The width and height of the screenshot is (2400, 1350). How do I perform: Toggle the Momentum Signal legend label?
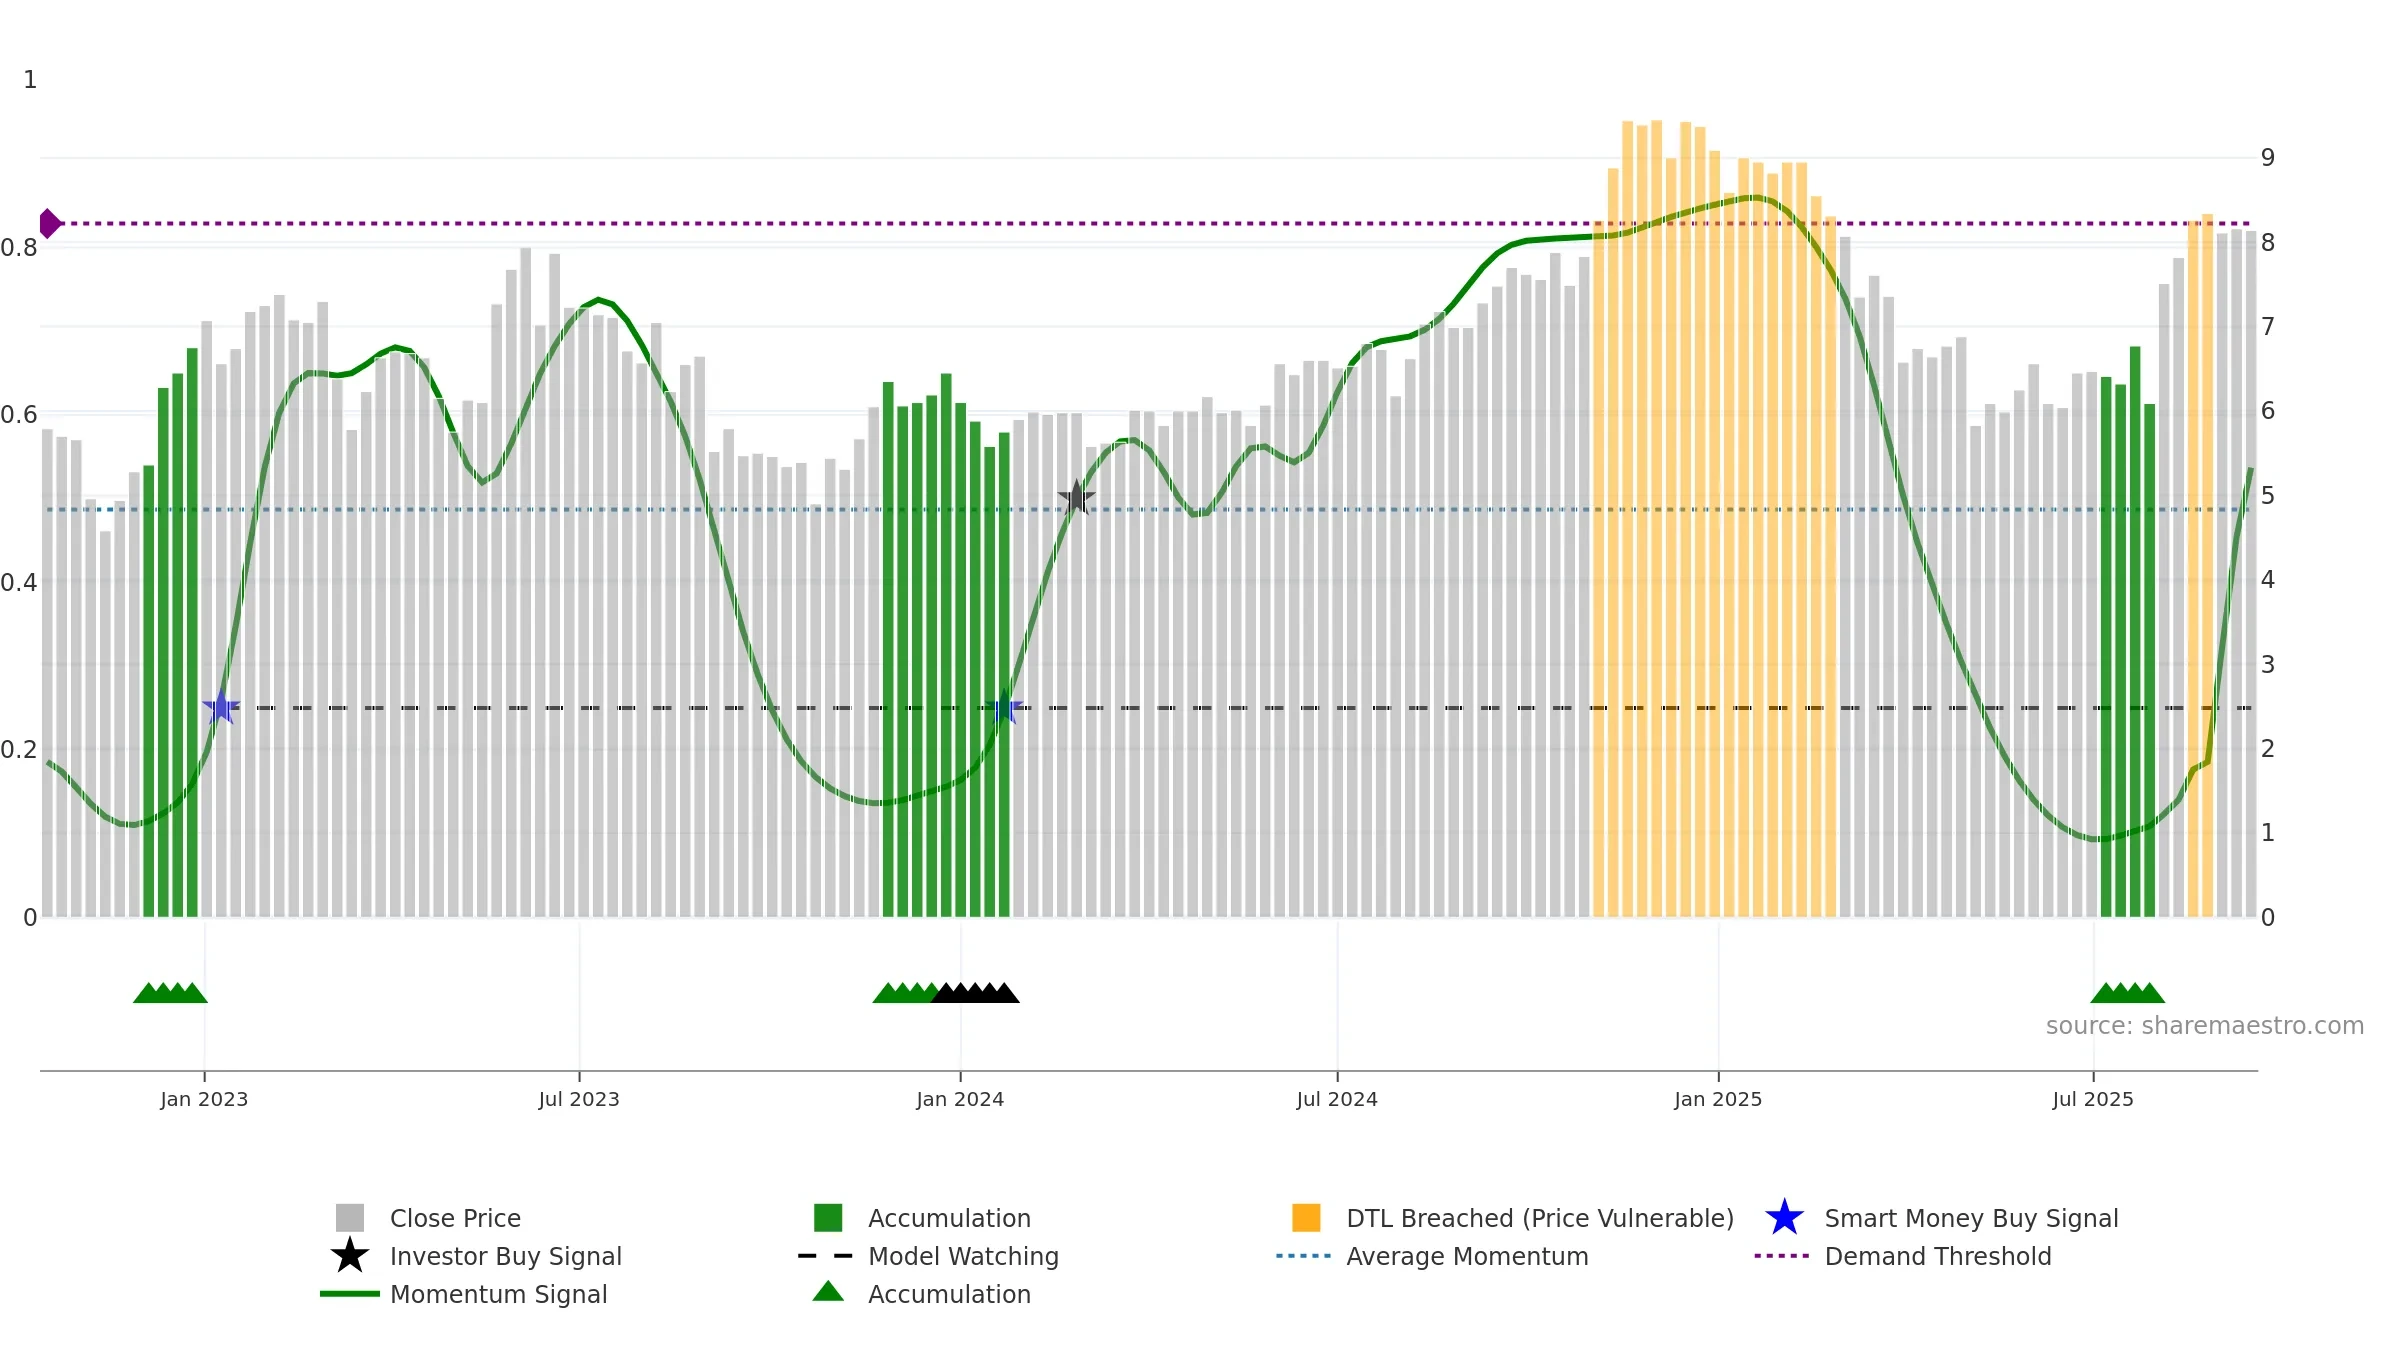pyautogui.click(x=498, y=1294)
